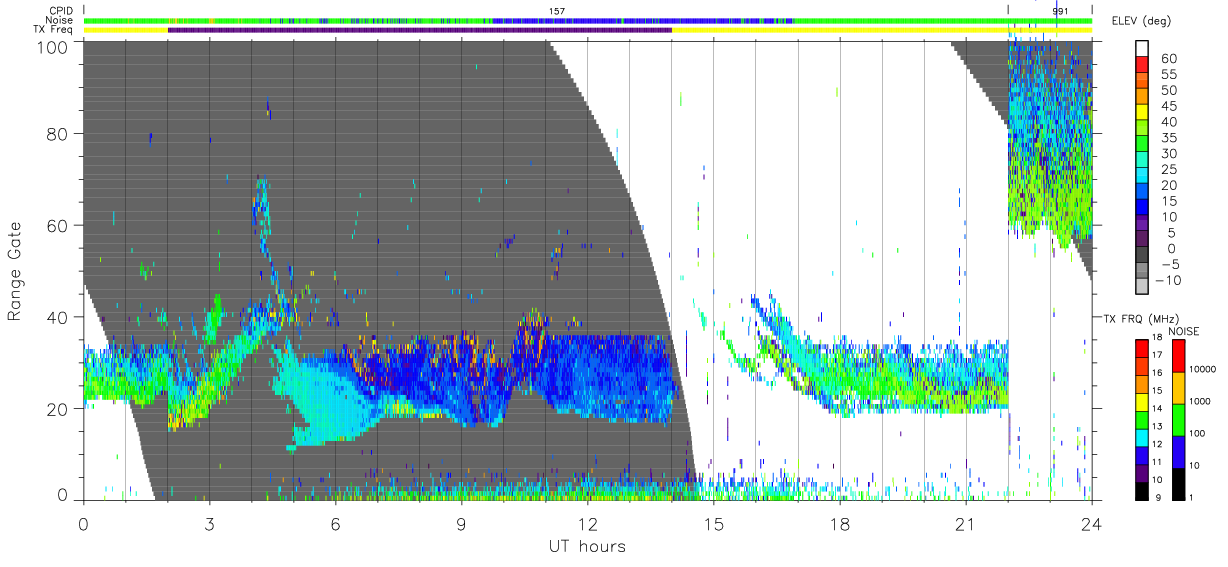The image size is (1228, 567).
Task: Click the '1000' label on the NOISE scale
Action: coord(1201,402)
